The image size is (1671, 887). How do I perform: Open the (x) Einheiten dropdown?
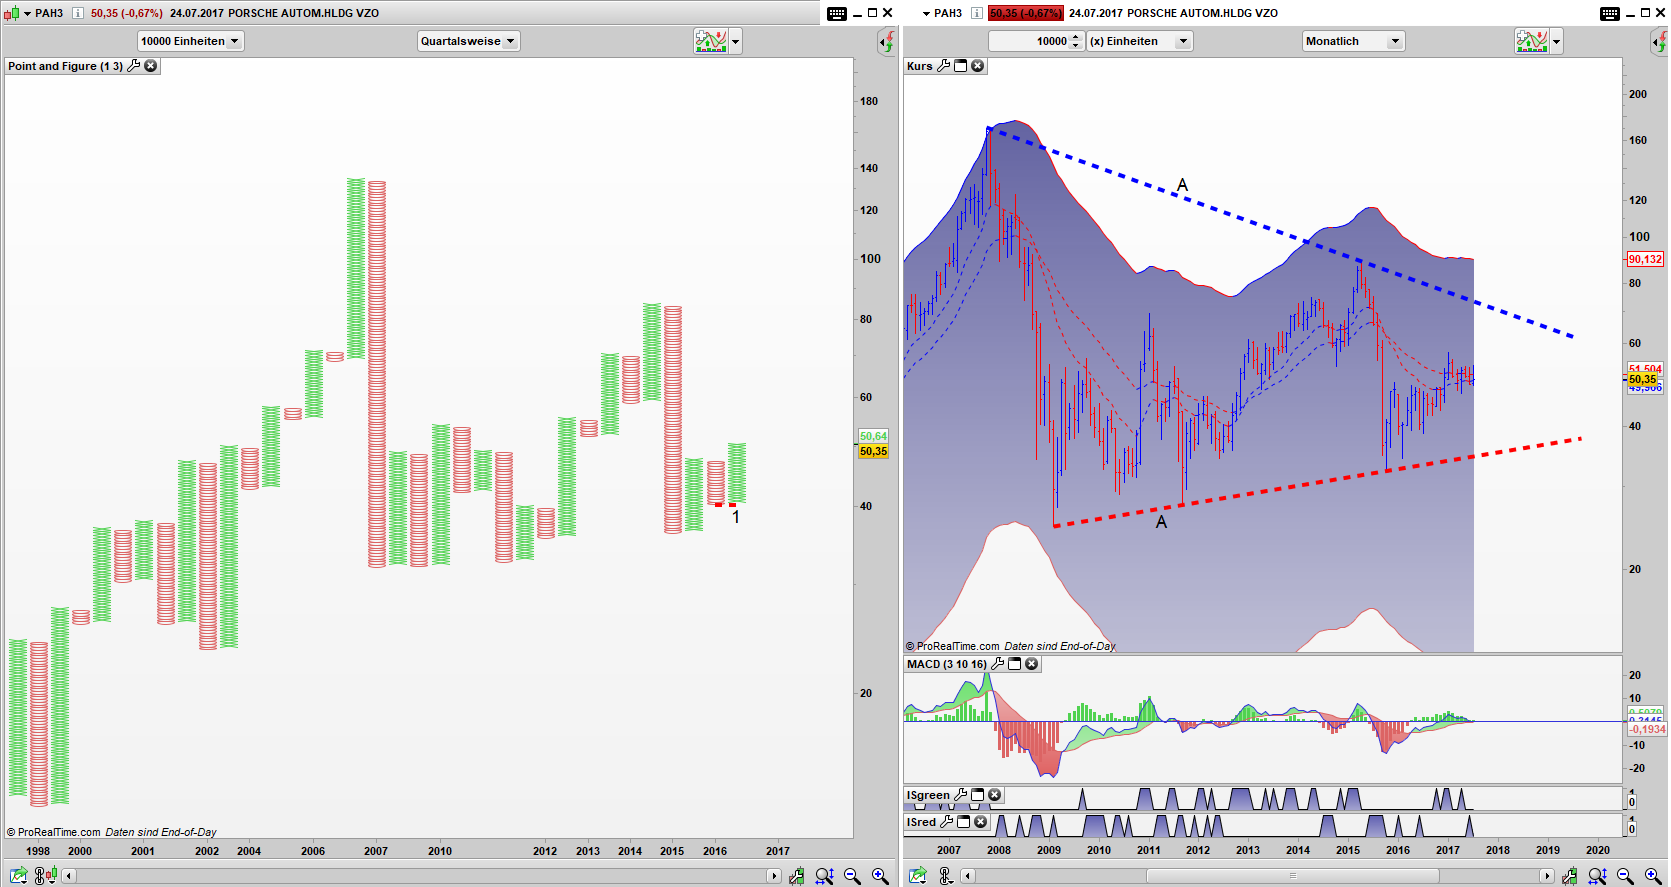1140,41
